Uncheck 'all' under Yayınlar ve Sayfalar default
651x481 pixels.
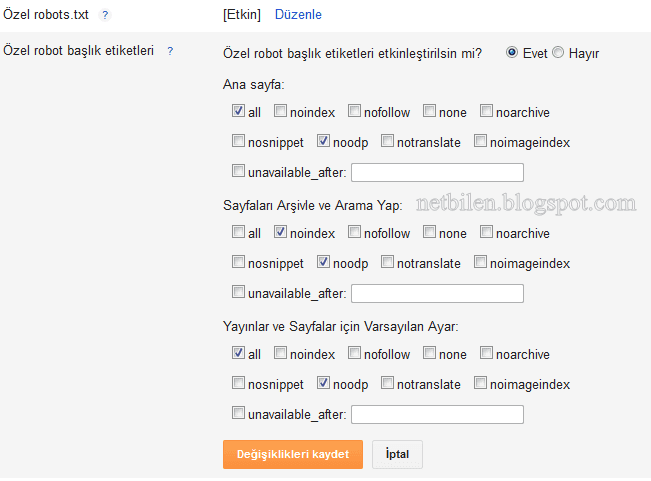(238, 353)
